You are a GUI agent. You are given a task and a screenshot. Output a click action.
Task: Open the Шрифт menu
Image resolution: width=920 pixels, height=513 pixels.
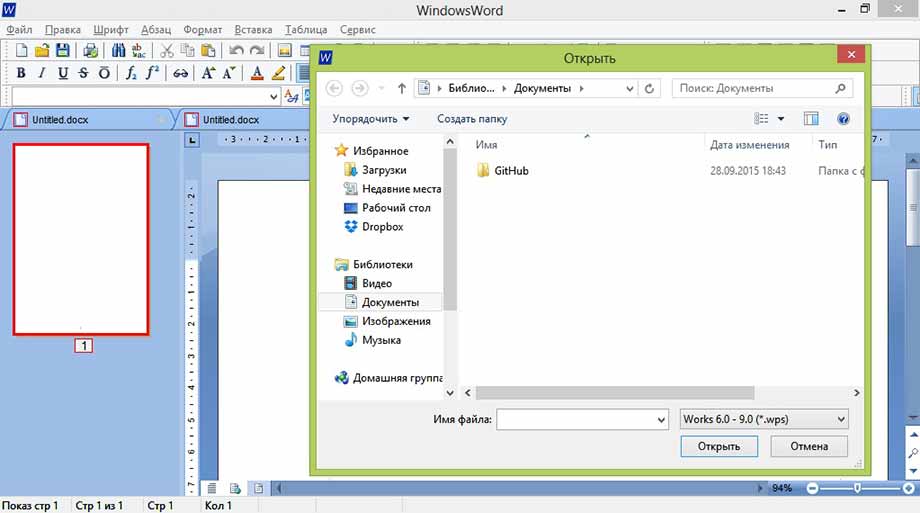110,29
